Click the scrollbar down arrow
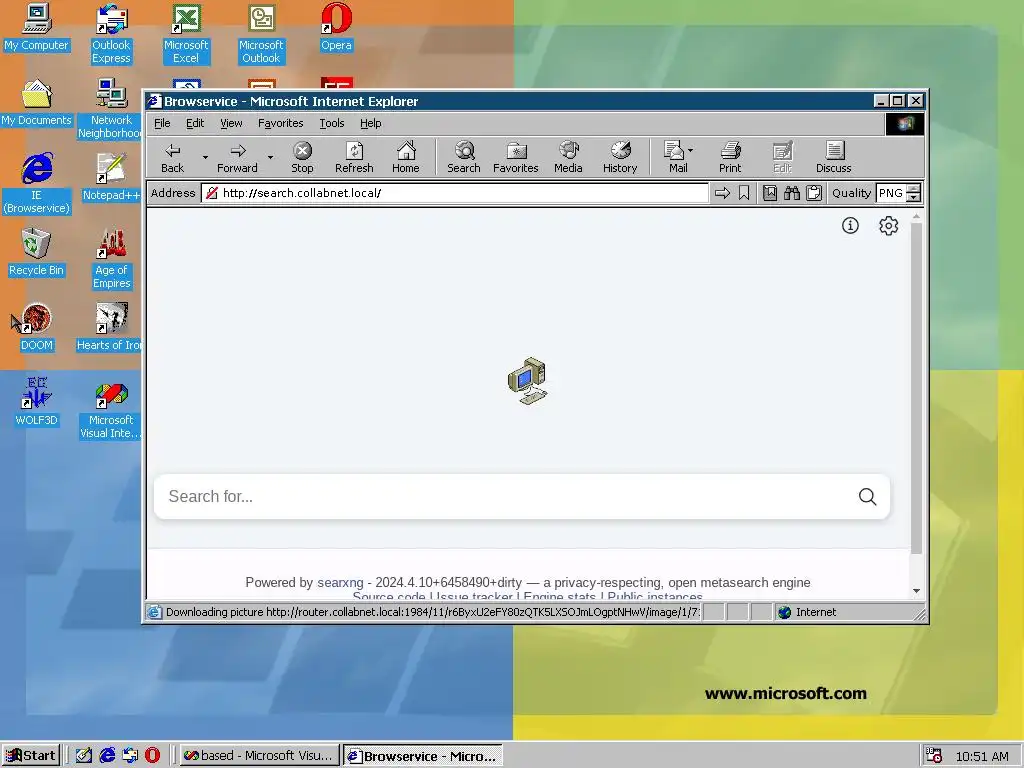The height and width of the screenshot is (768, 1024). [x=916, y=591]
